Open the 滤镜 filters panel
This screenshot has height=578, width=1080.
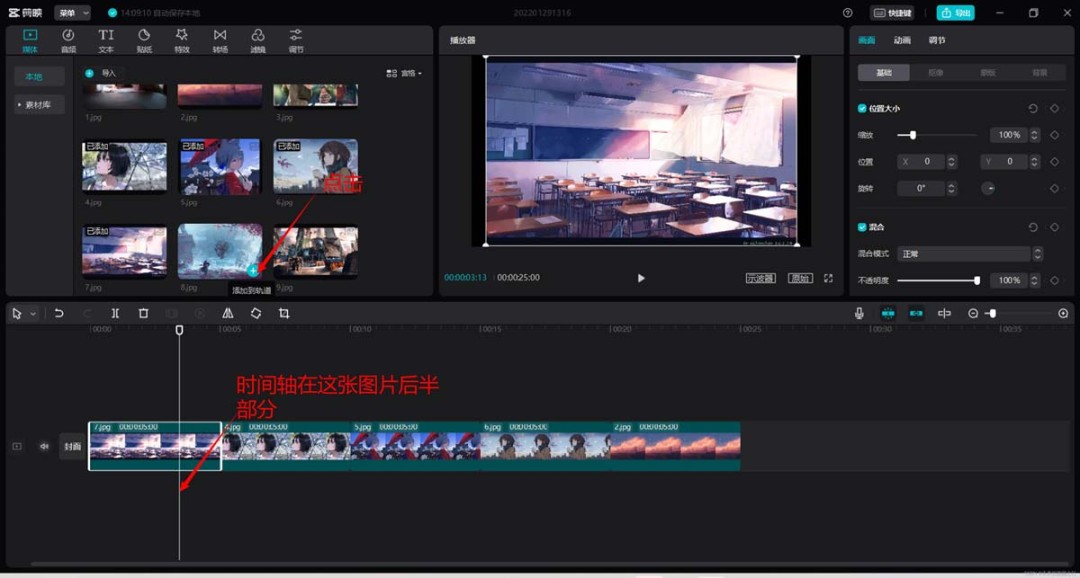[257, 40]
